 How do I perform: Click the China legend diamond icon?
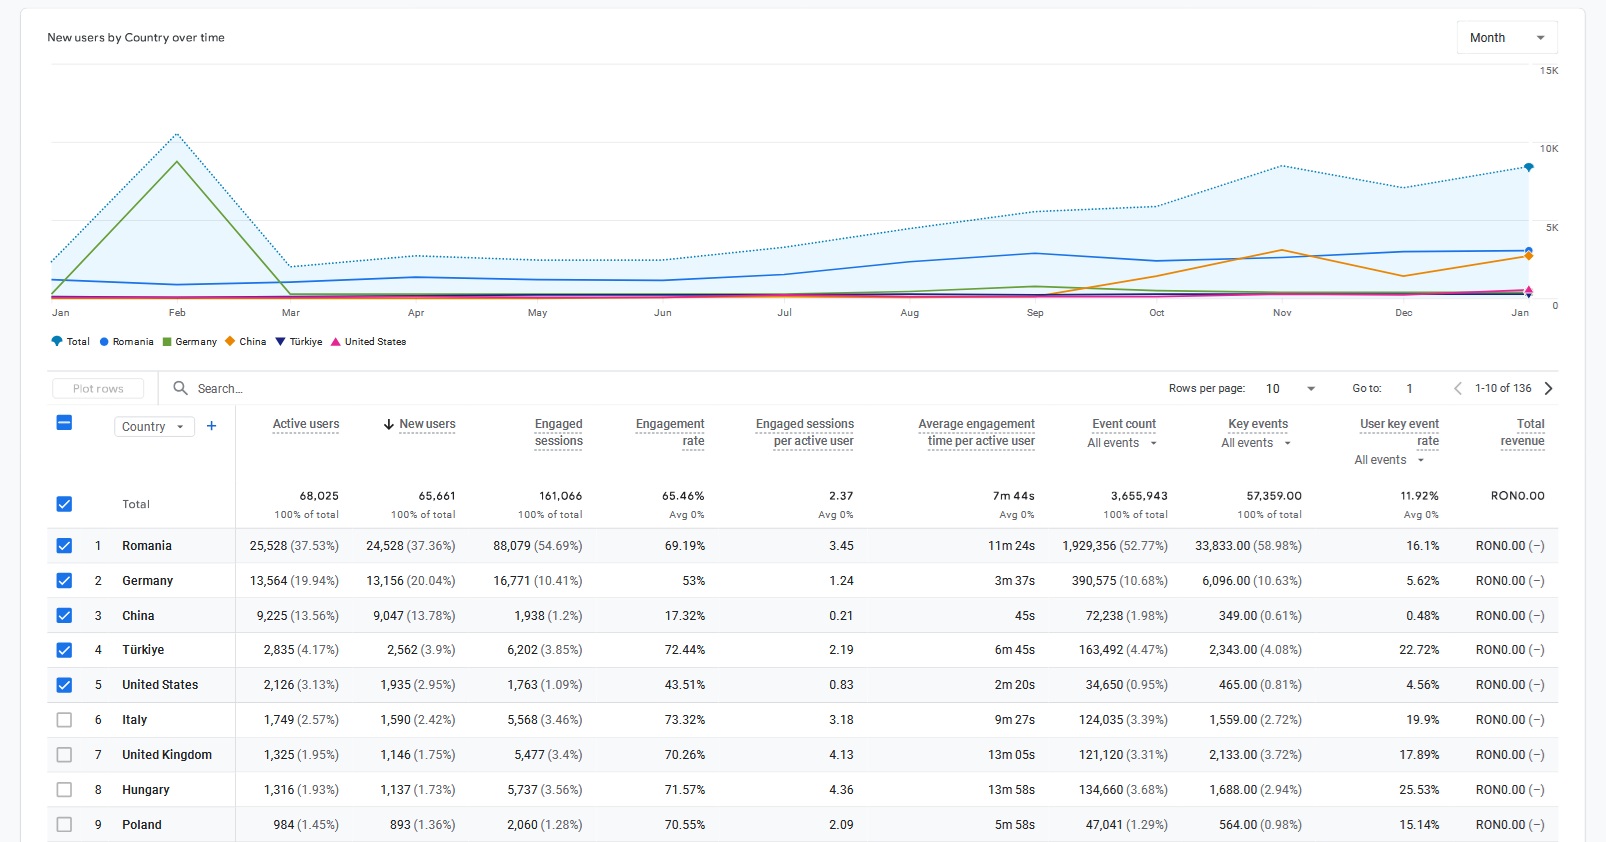pyautogui.click(x=230, y=342)
